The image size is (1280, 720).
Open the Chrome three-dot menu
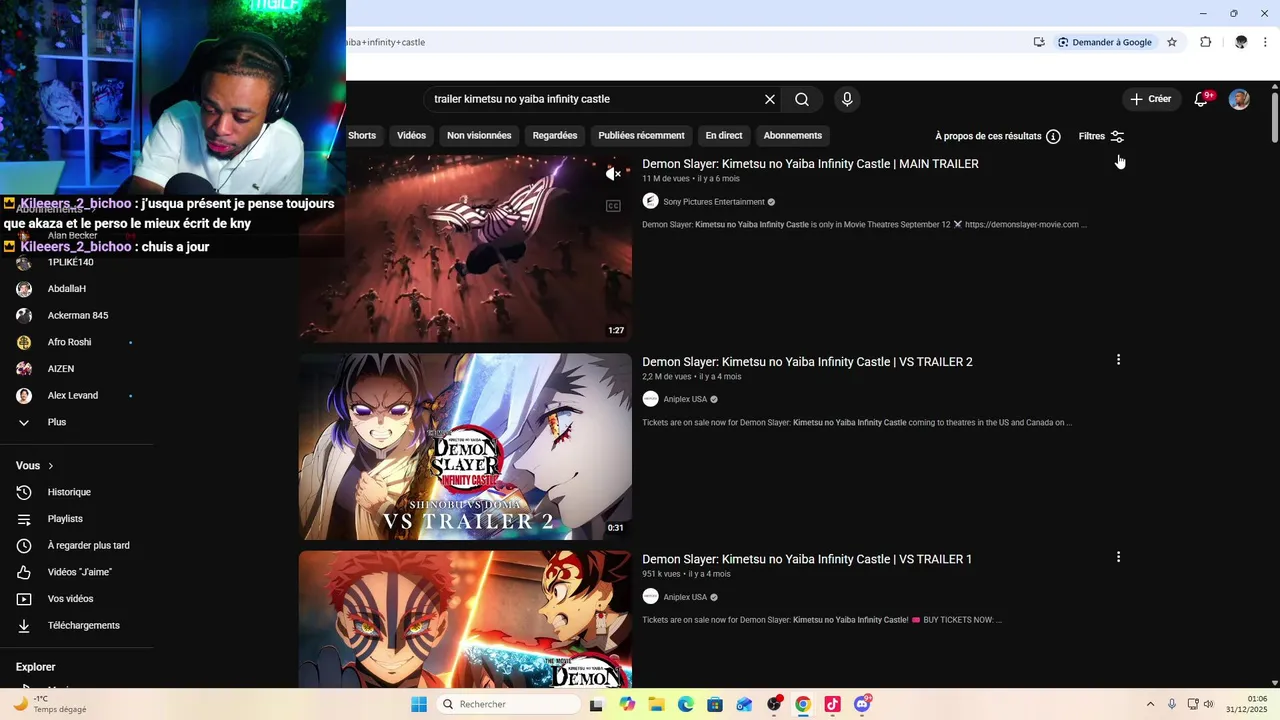click(1265, 42)
